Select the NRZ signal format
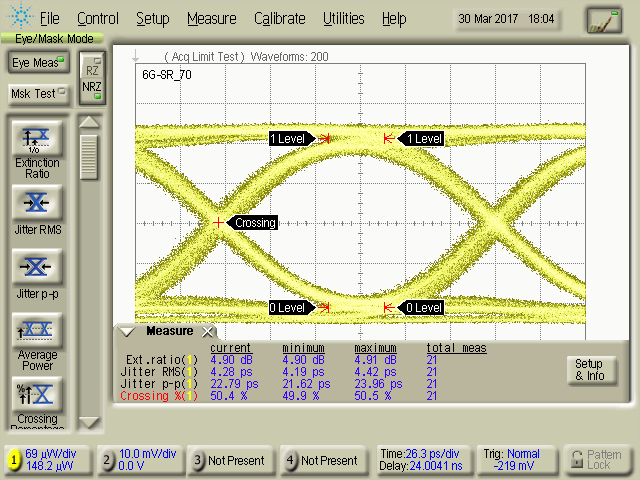The height and width of the screenshot is (480, 640). pos(93,90)
